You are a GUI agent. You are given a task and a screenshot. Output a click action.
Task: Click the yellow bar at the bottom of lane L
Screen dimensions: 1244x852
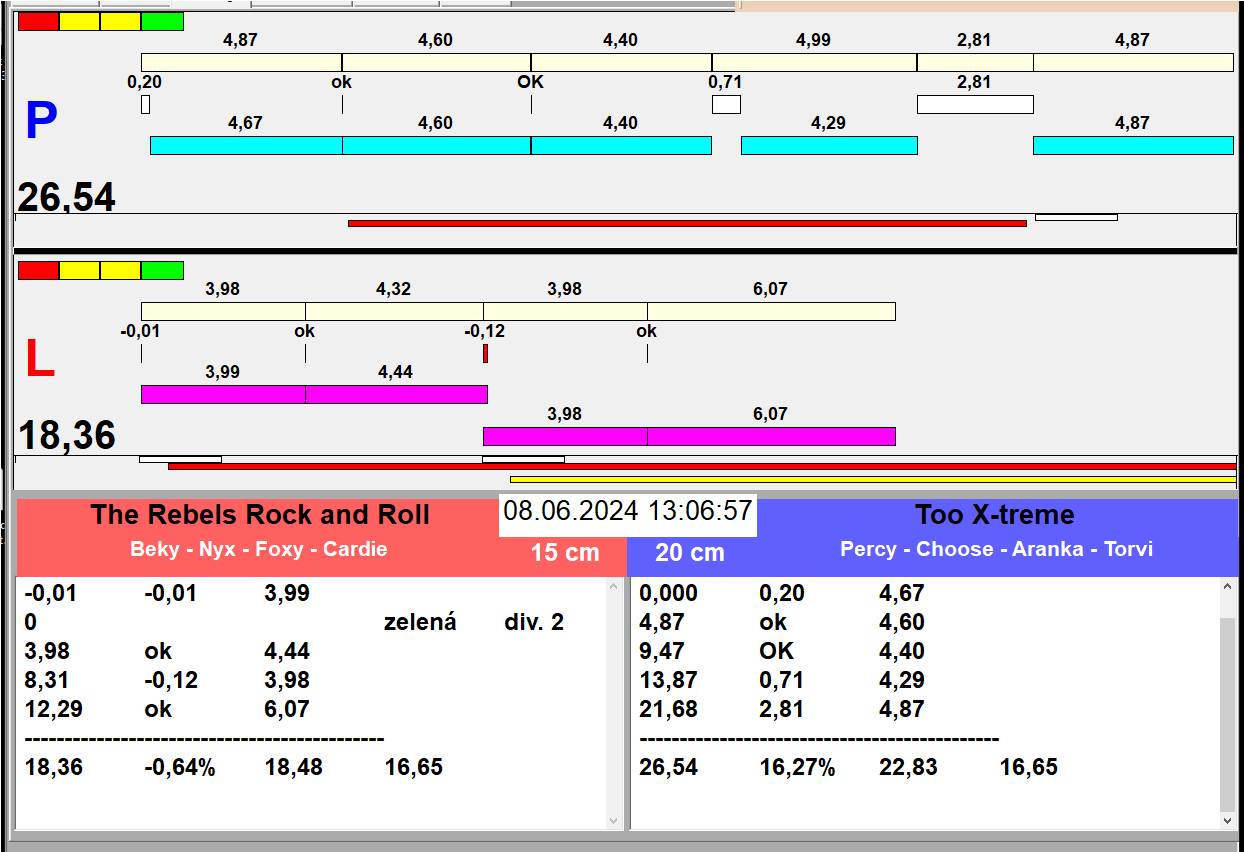pos(873,479)
